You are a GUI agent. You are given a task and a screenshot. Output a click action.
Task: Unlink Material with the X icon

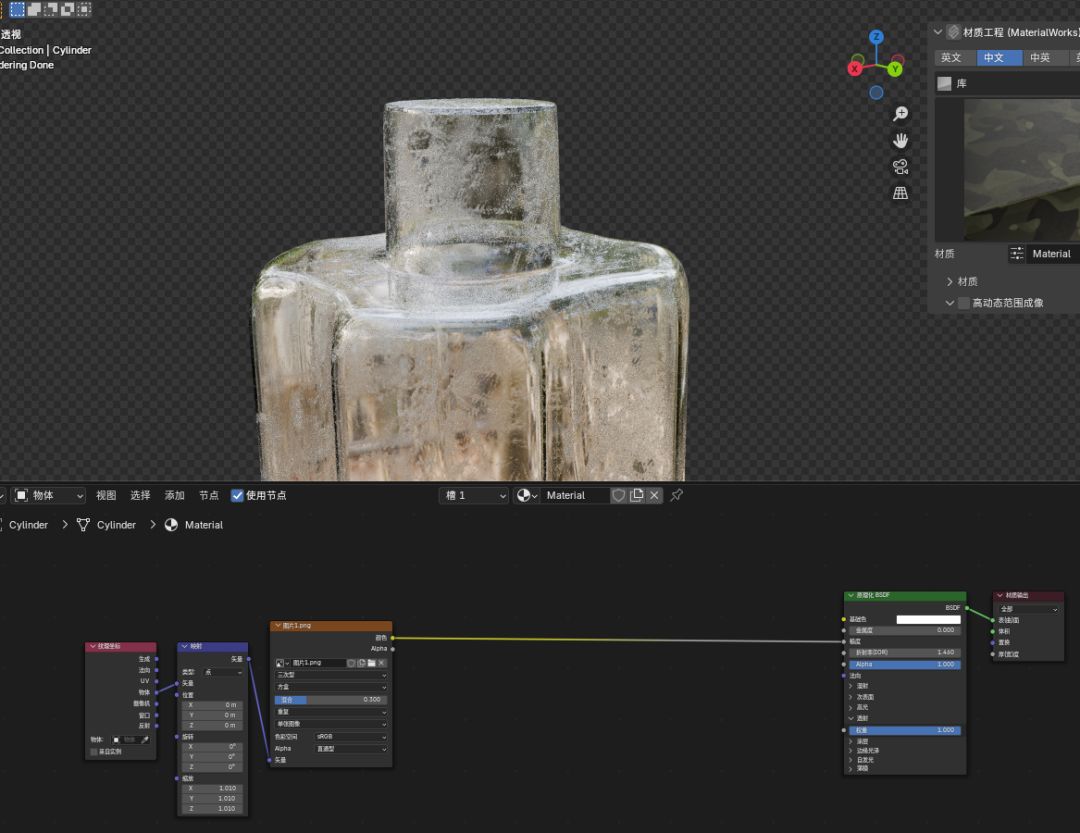click(x=654, y=495)
